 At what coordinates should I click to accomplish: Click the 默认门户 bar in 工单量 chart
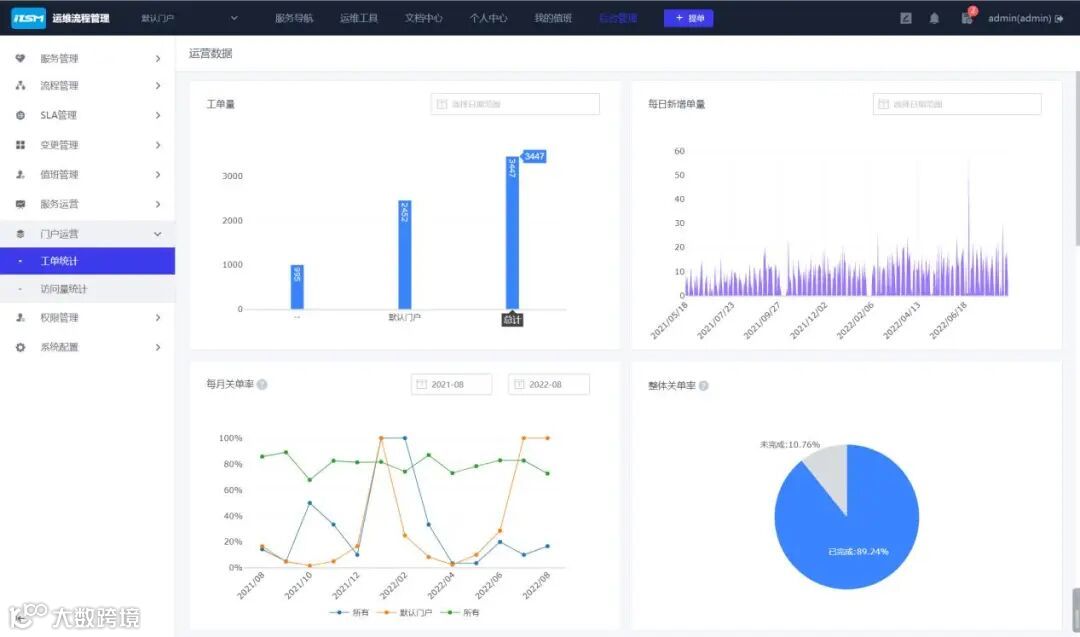pos(404,255)
